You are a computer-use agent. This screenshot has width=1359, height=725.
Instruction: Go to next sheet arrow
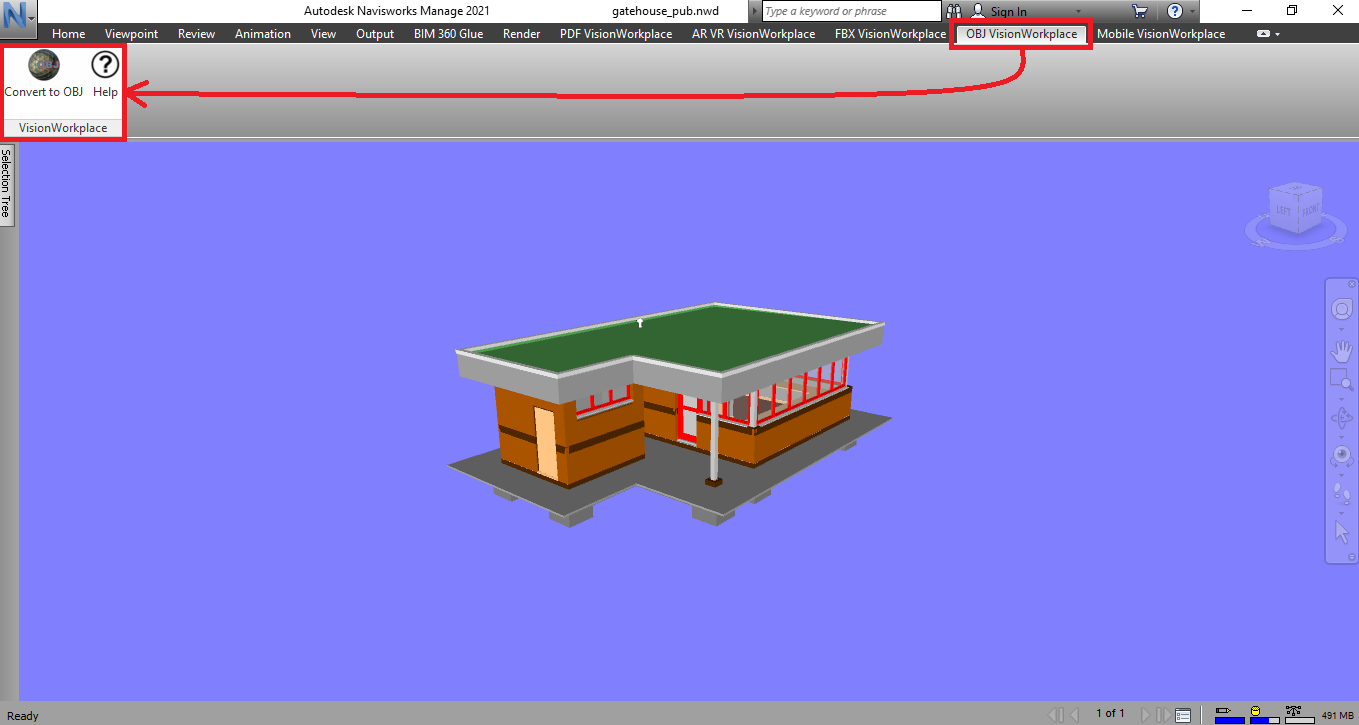(x=1145, y=715)
